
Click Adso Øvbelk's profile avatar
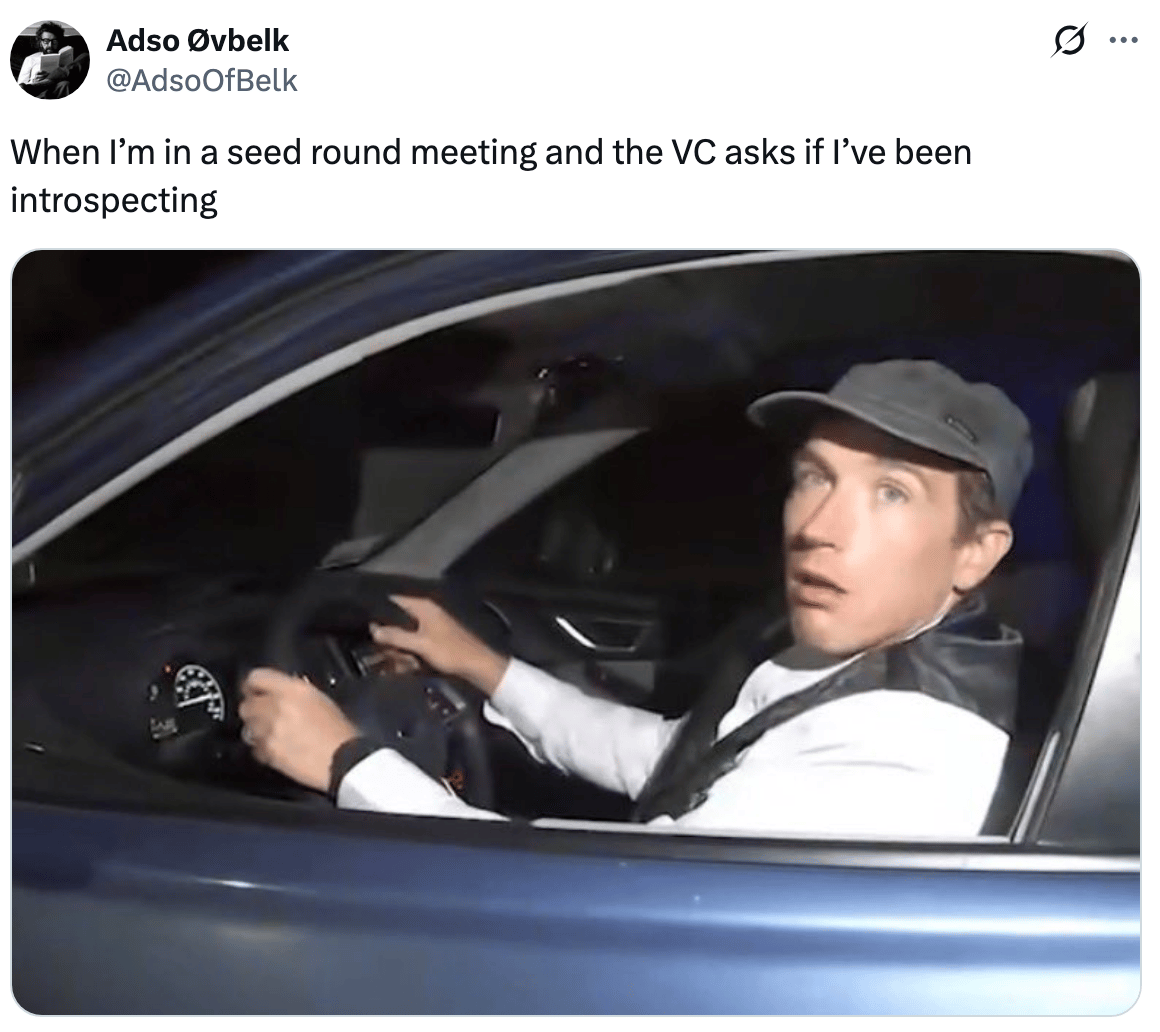pos(50,59)
